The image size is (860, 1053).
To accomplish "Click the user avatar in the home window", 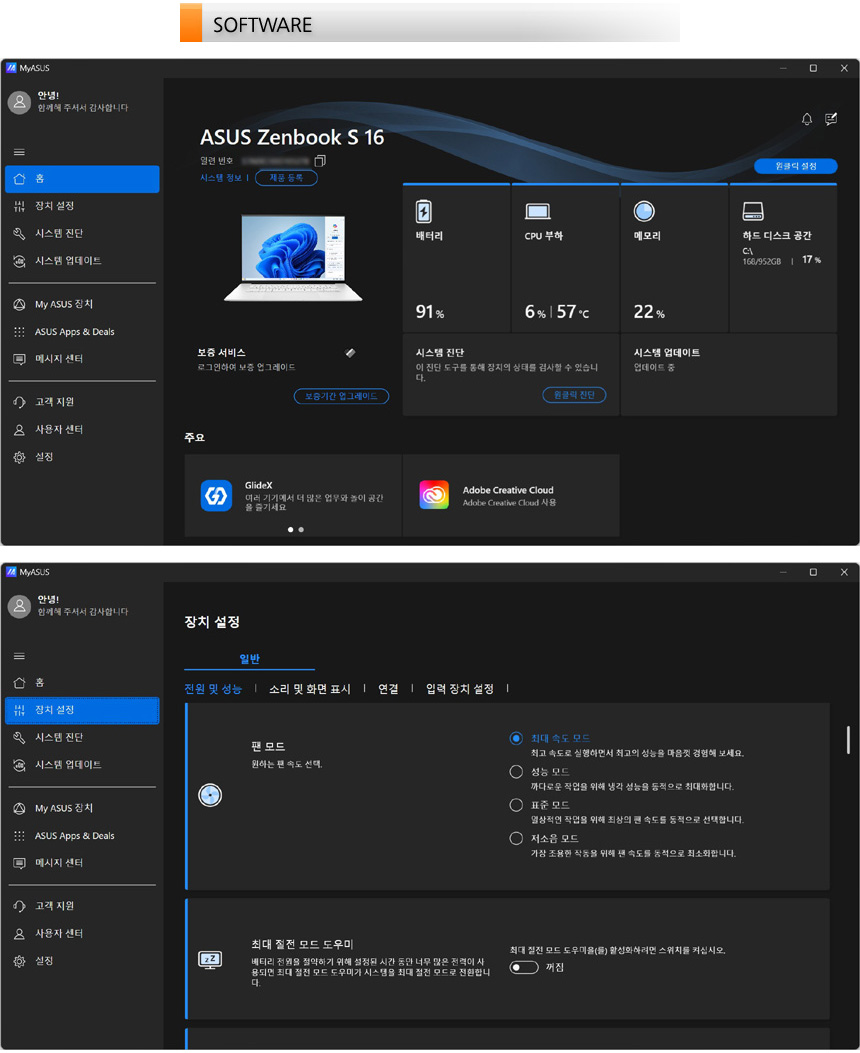I will click(19, 102).
